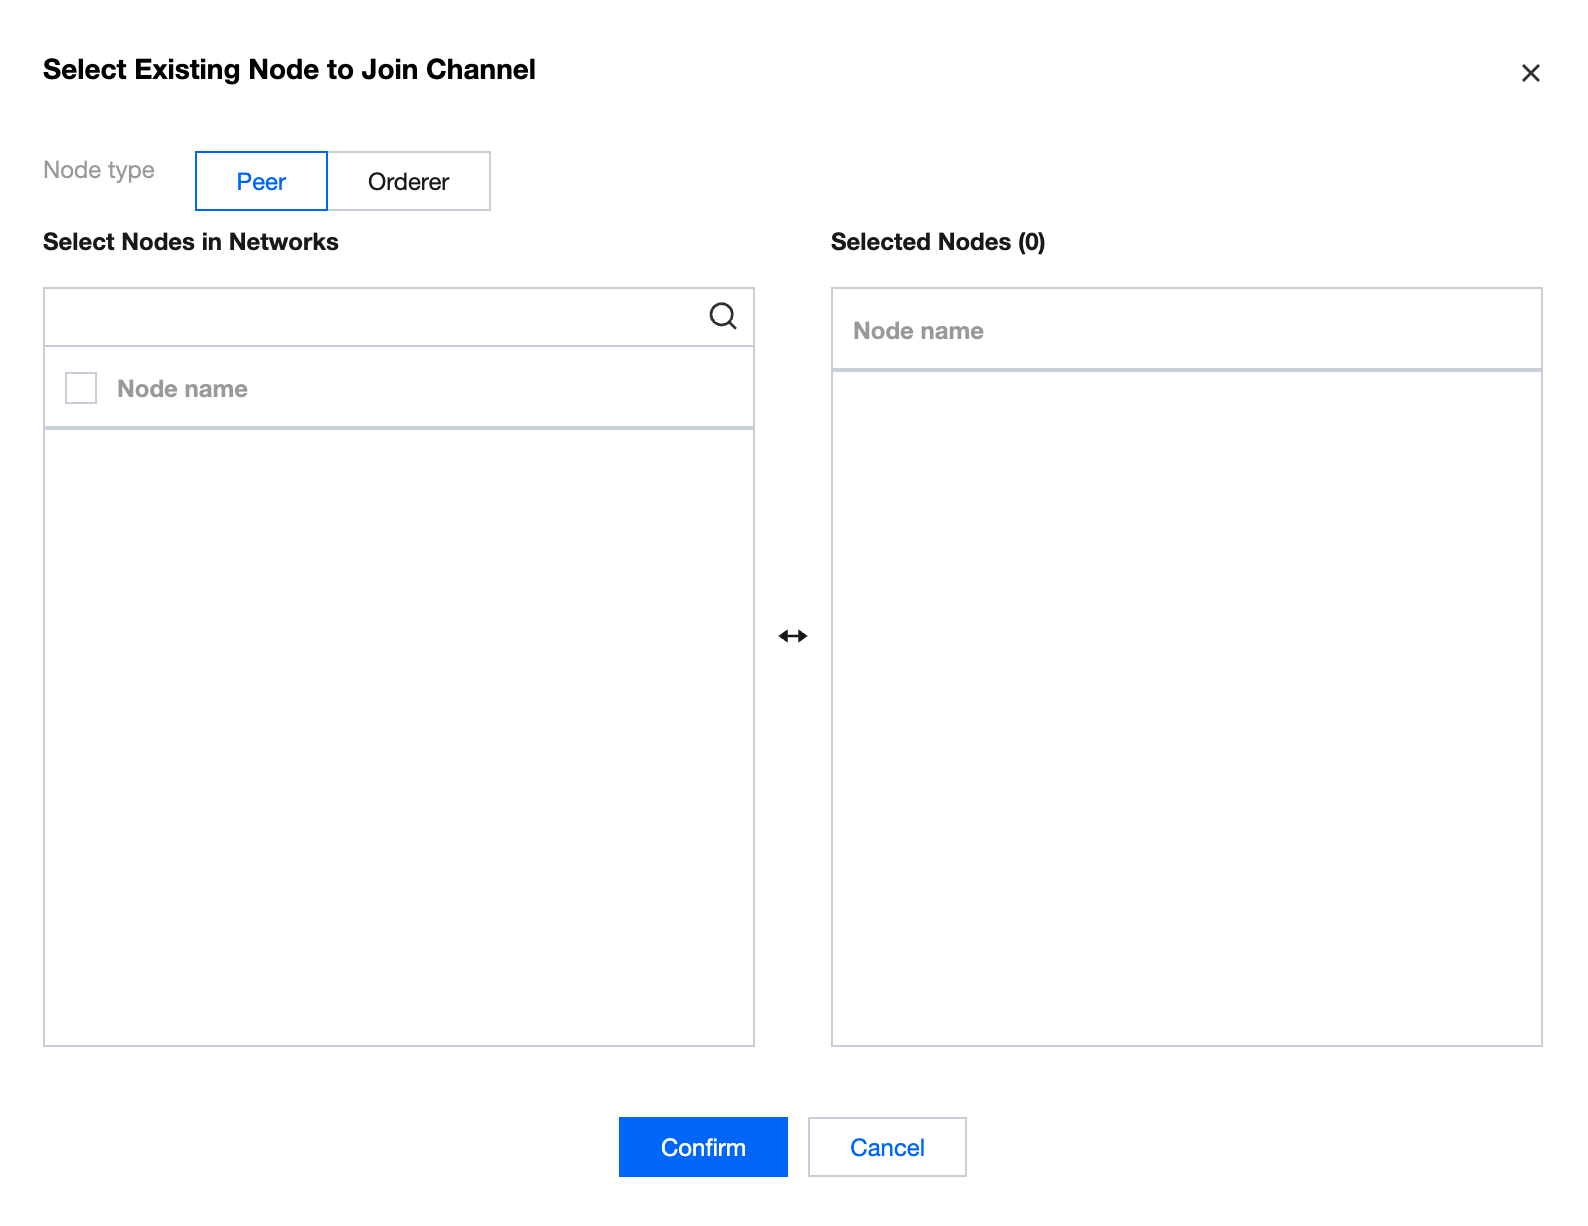Click the search magnifier icon
This screenshot has width=1588, height=1226.
pyautogui.click(x=722, y=316)
